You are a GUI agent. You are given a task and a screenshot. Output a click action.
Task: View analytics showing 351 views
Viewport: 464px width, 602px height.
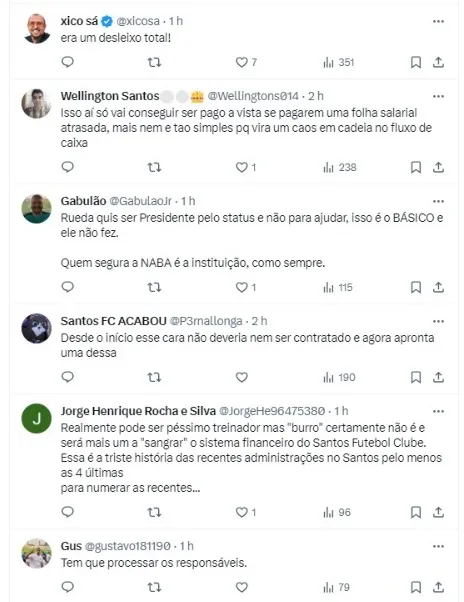pos(339,62)
